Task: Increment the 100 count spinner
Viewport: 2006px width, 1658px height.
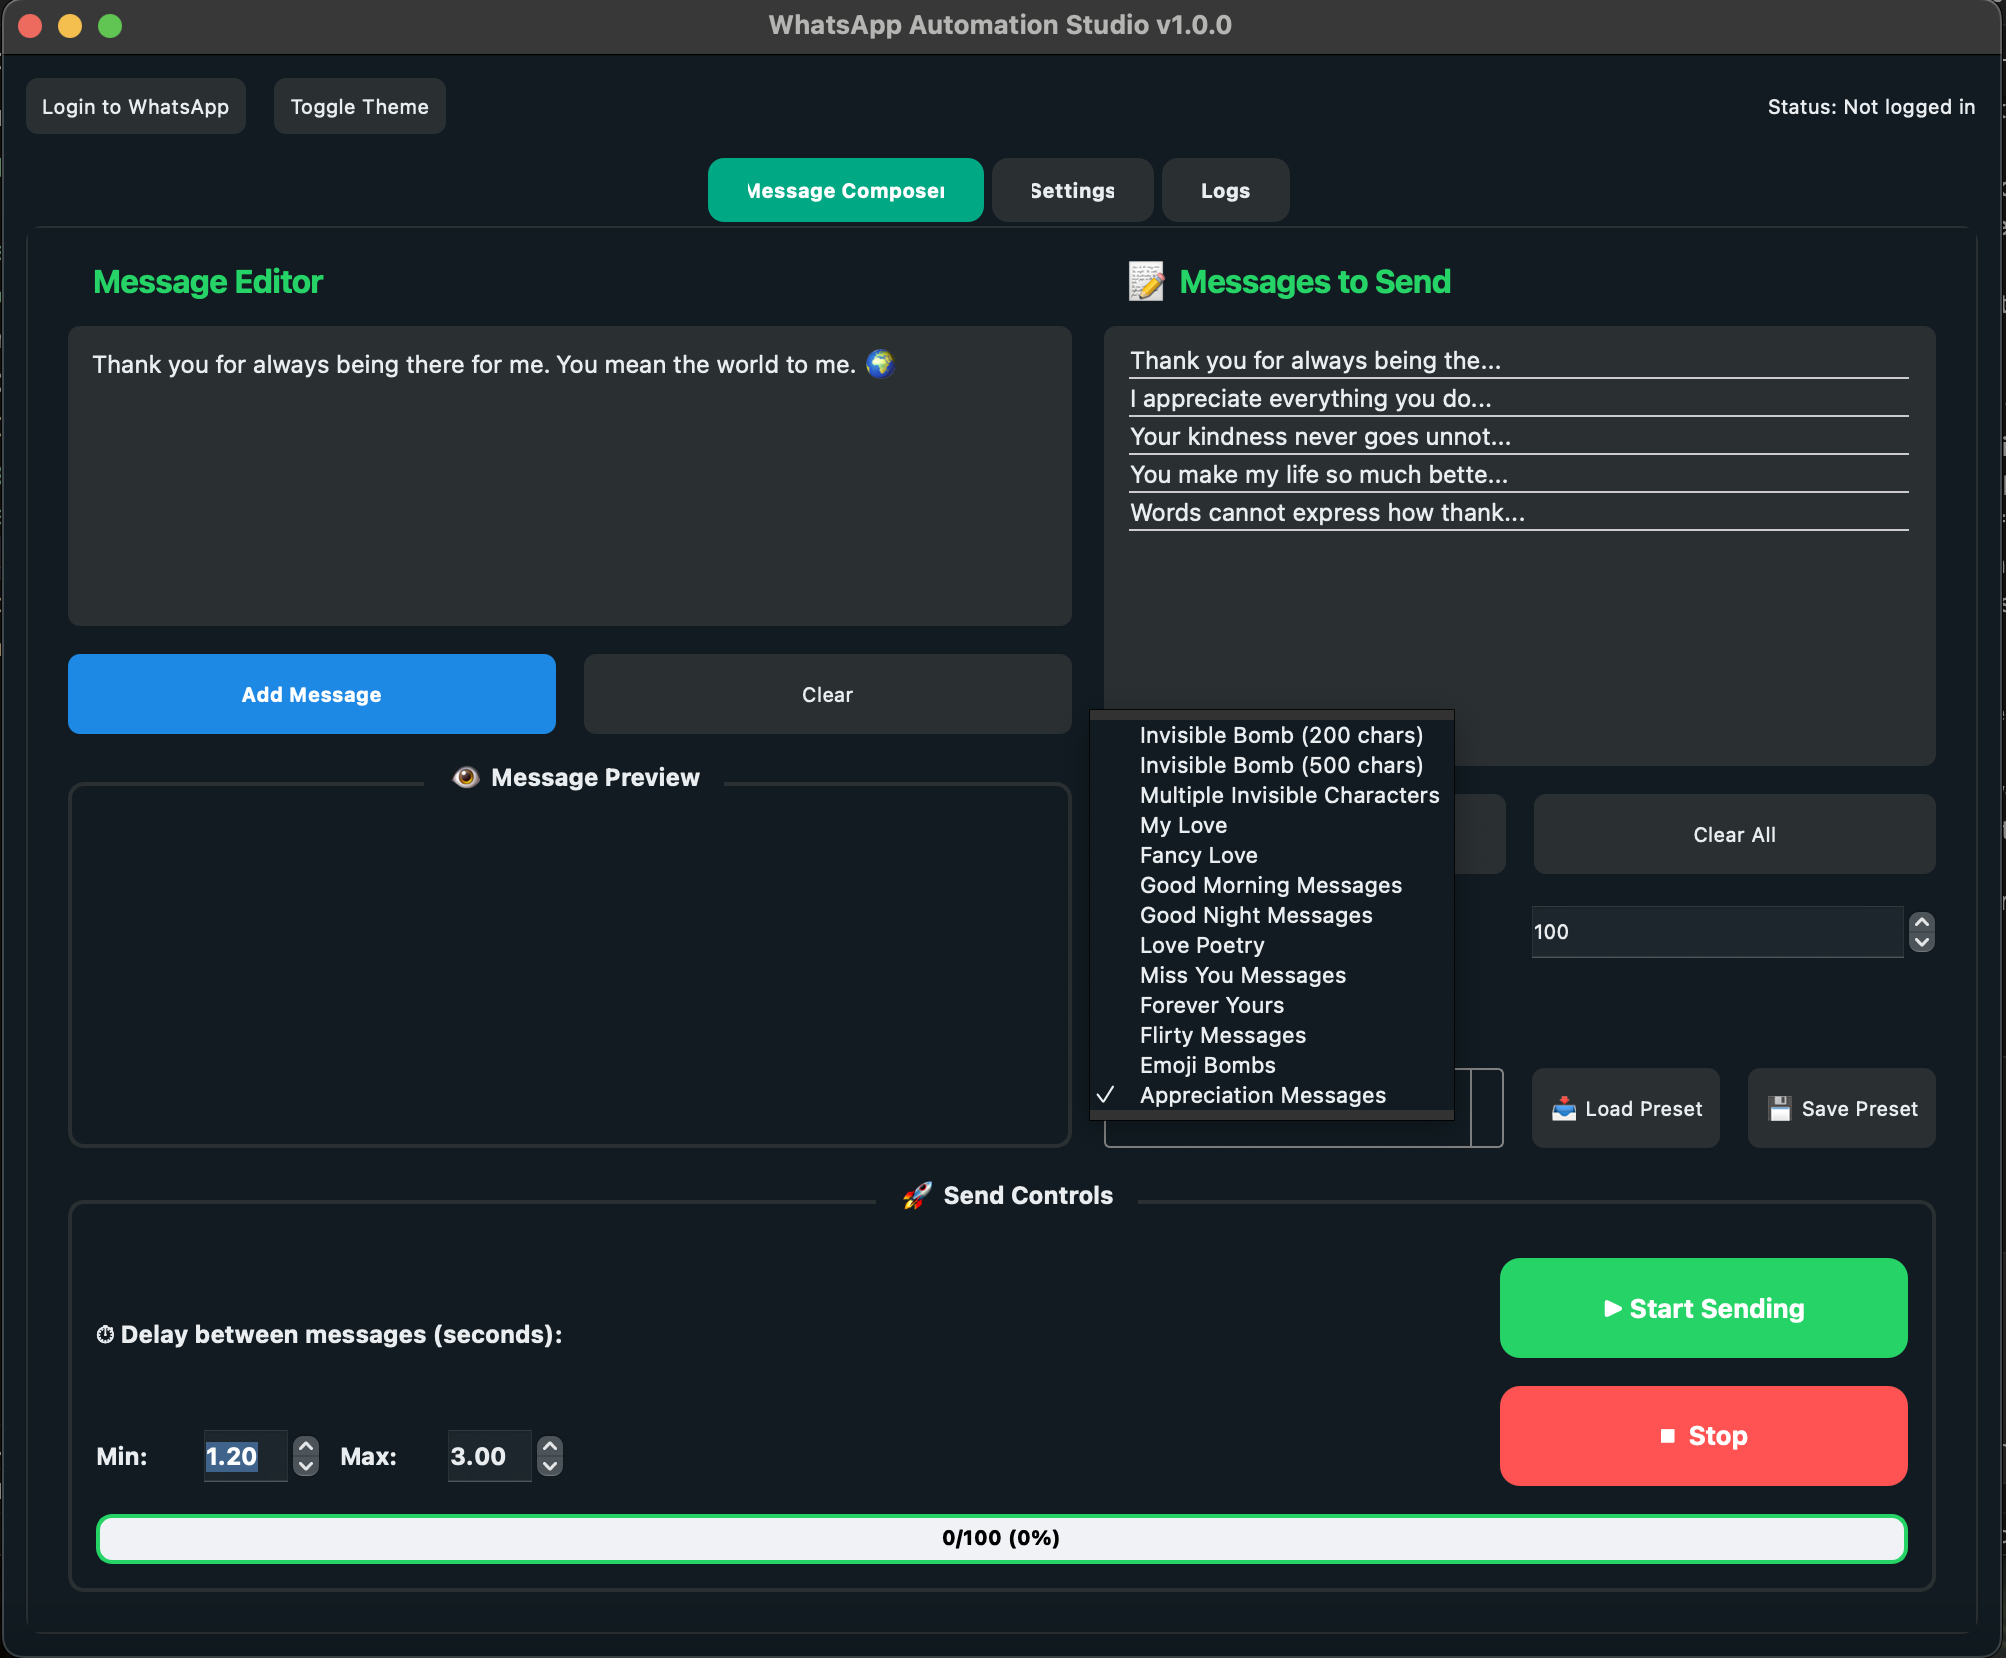Action: [1920, 923]
